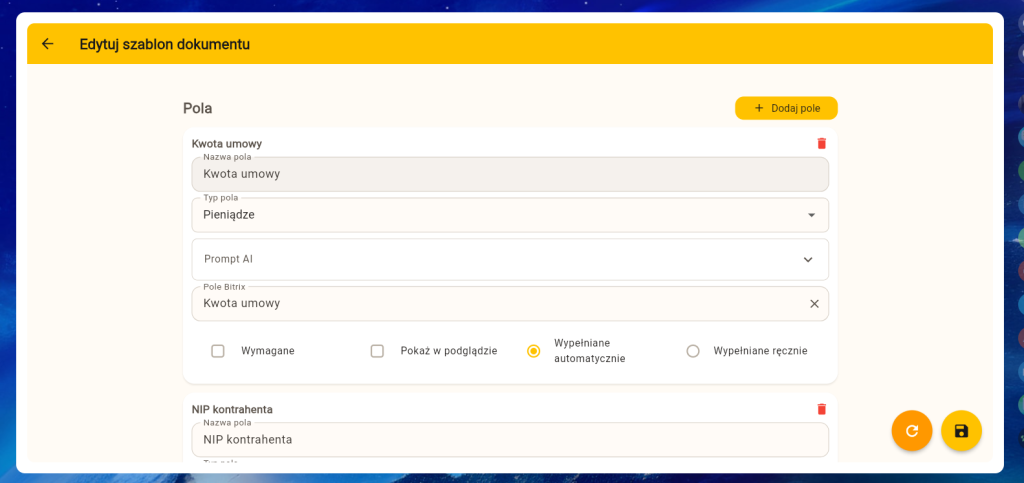Image resolution: width=1024 pixels, height=483 pixels.
Task: Click the NIP kontrahenta name input field
Action: pyautogui.click(x=509, y=440)
